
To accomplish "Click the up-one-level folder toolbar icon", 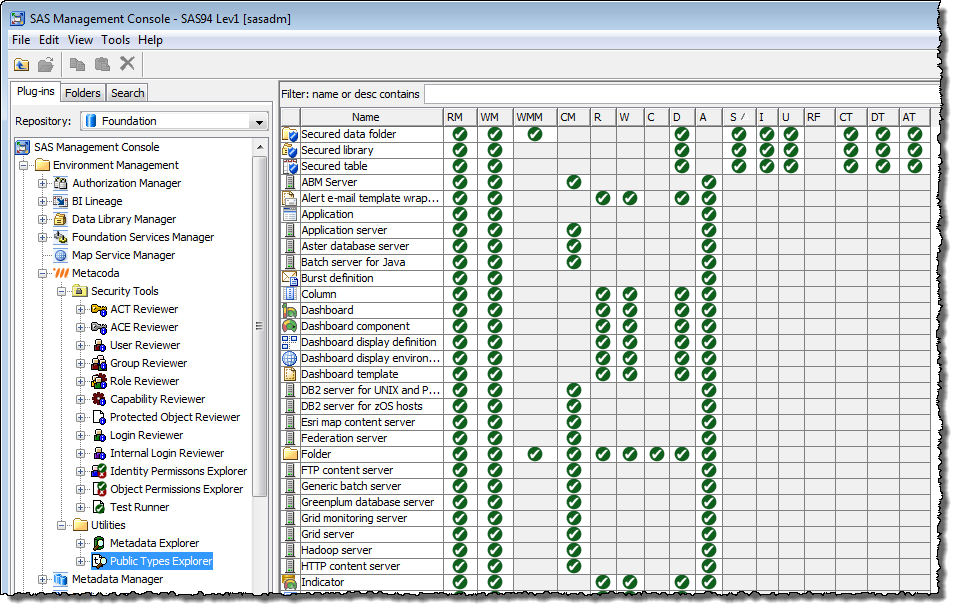I will click(x=22, y=64).
